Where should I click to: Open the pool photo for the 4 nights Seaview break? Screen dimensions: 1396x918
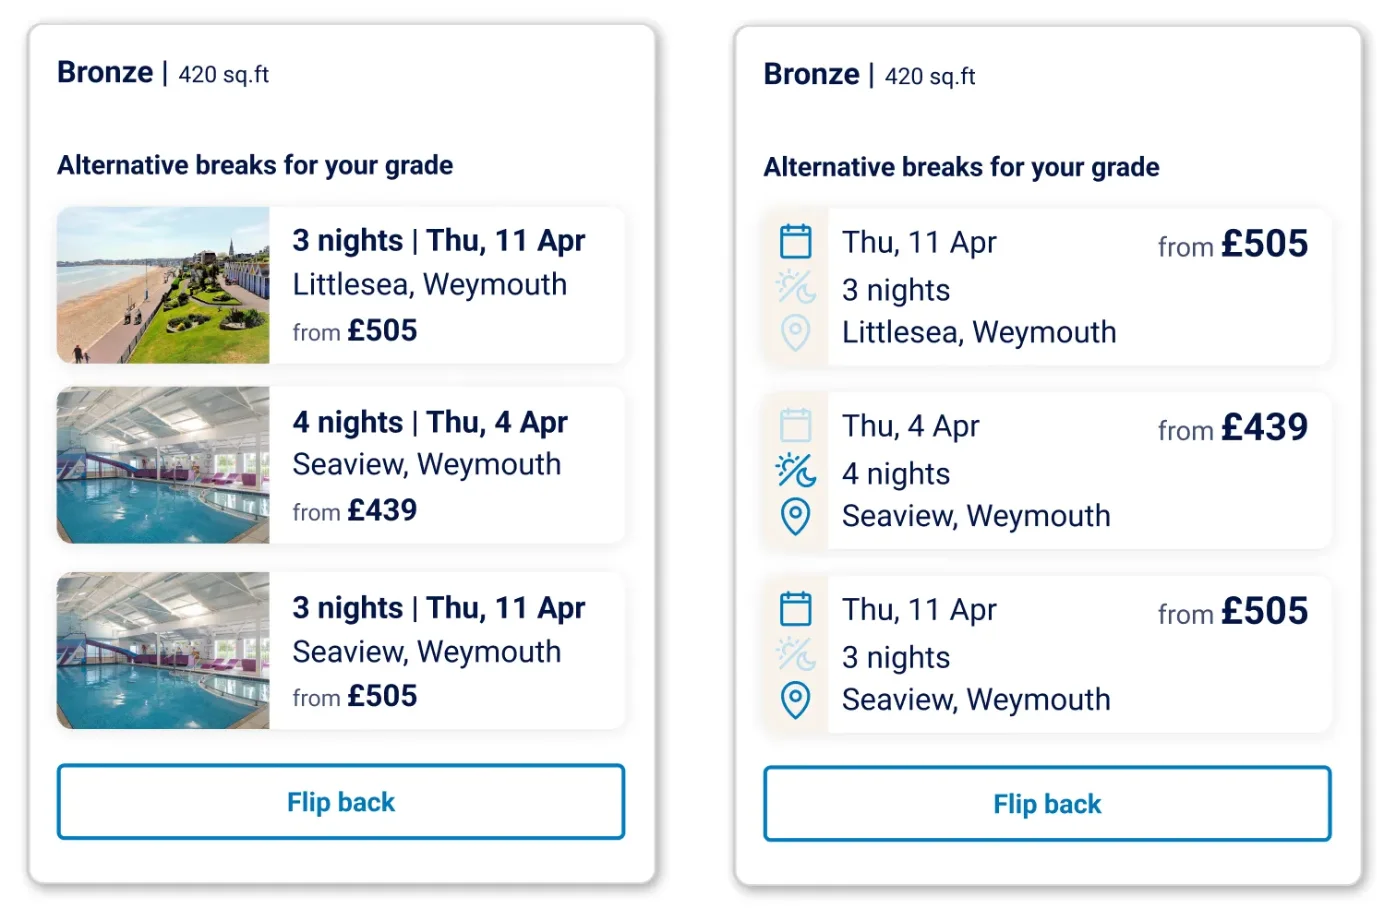(163, 465)
